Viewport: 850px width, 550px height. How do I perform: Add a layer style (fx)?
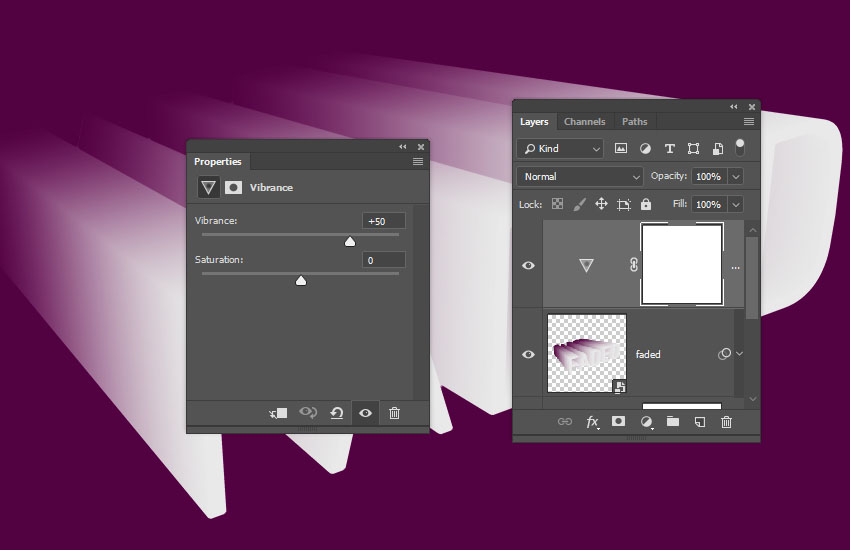(592, 422)
